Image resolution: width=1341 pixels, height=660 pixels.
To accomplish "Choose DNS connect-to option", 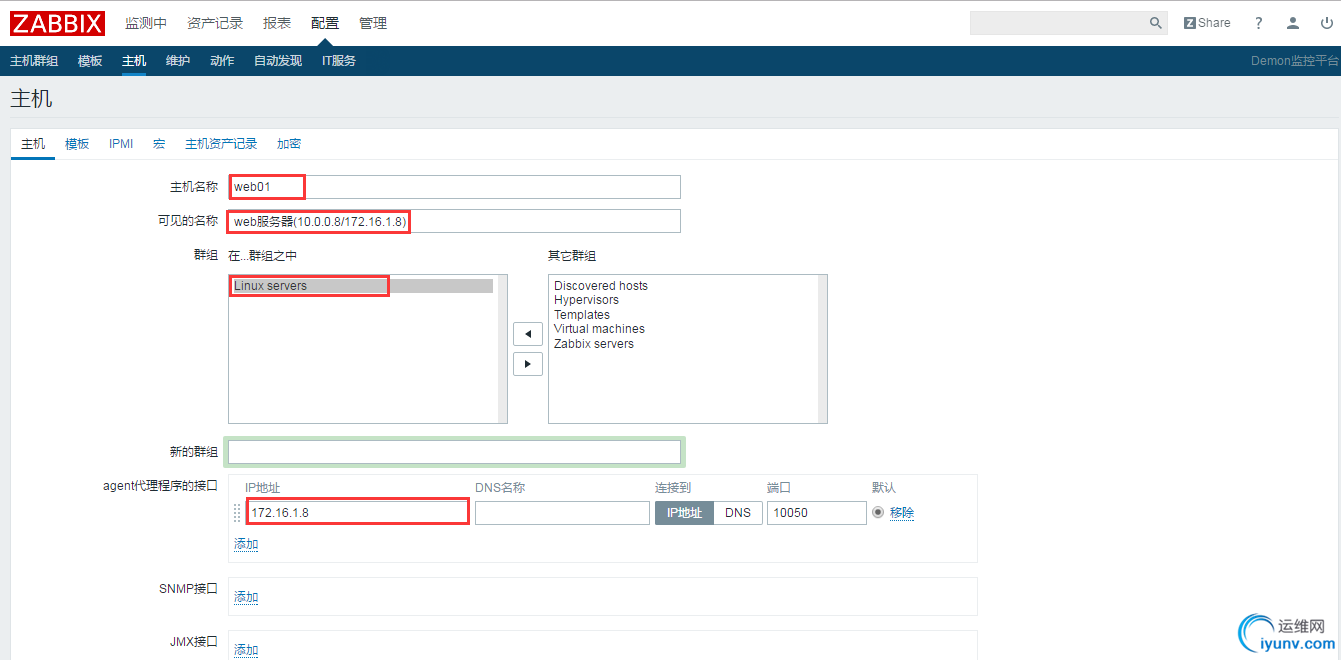I will pyautogui.click(x=738, y=513).
